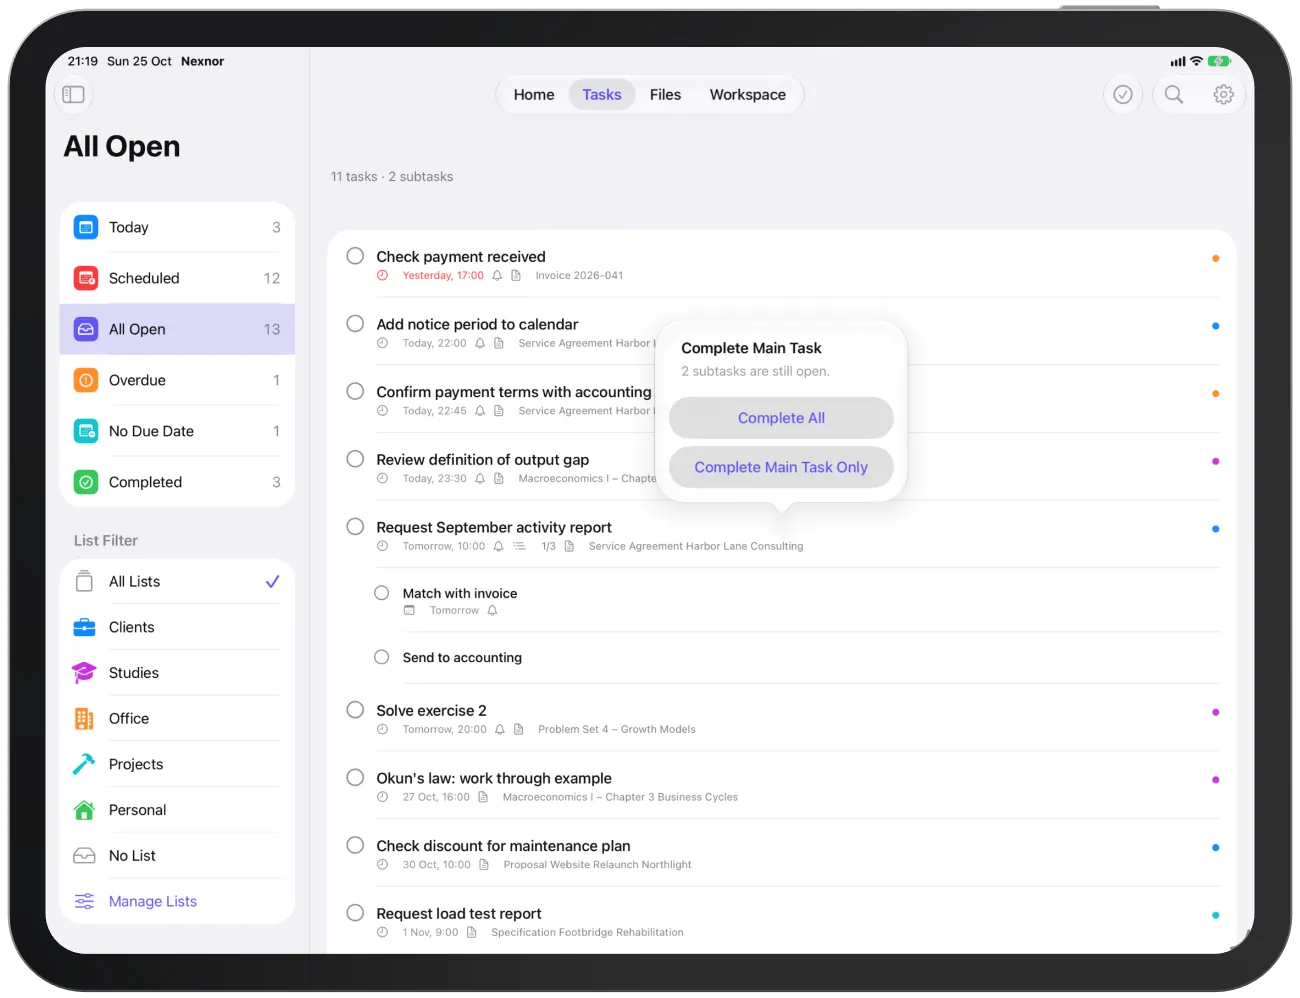Tap the All Open count 13
Image resolution: width=1300 pixels, height=998 pixels.
272,329
